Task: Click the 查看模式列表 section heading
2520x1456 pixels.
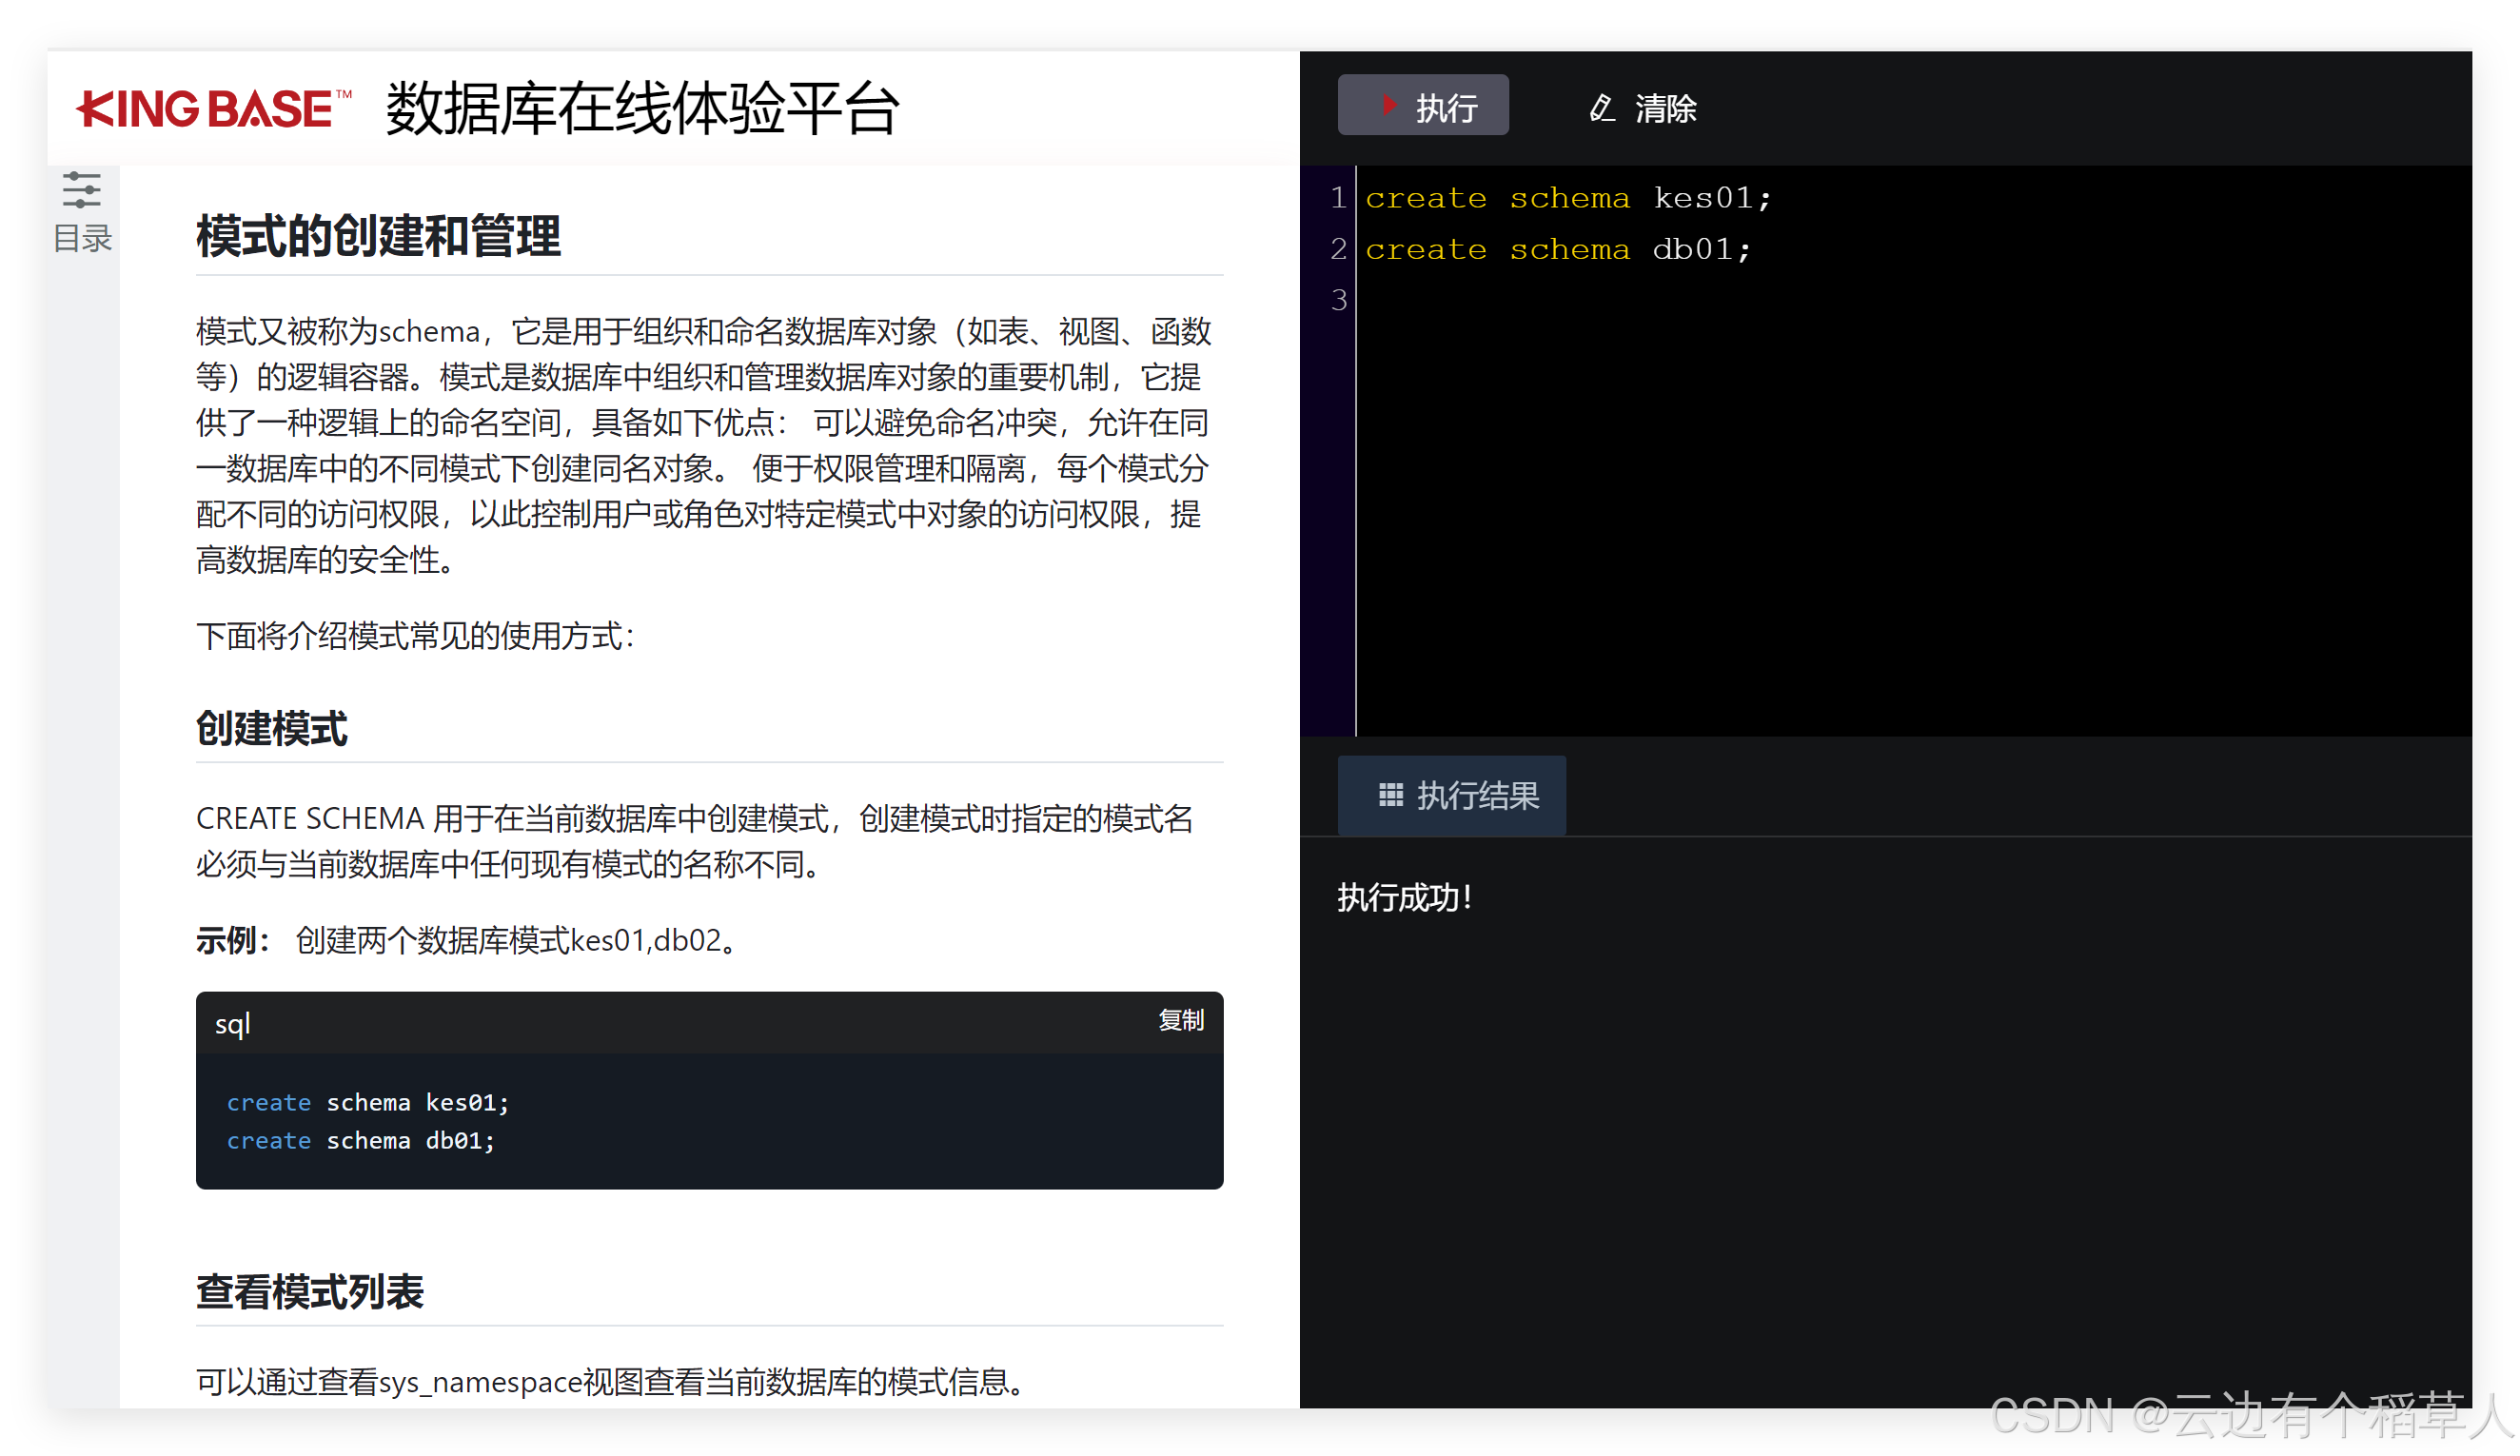Action: (x=309, y=1292)
